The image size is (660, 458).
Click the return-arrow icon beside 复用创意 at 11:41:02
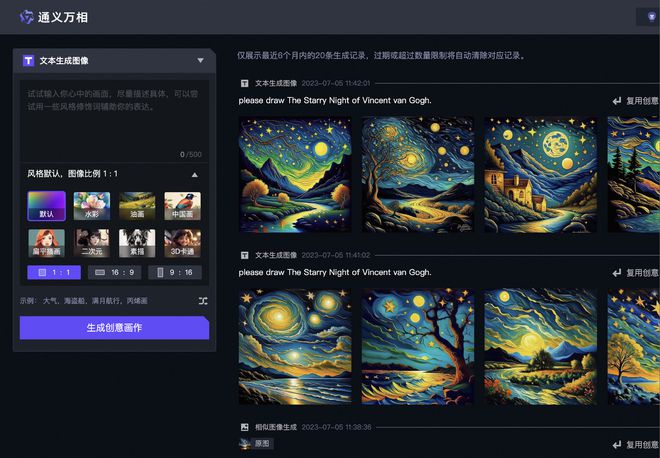pyautogui.click(x=617, y=273)
